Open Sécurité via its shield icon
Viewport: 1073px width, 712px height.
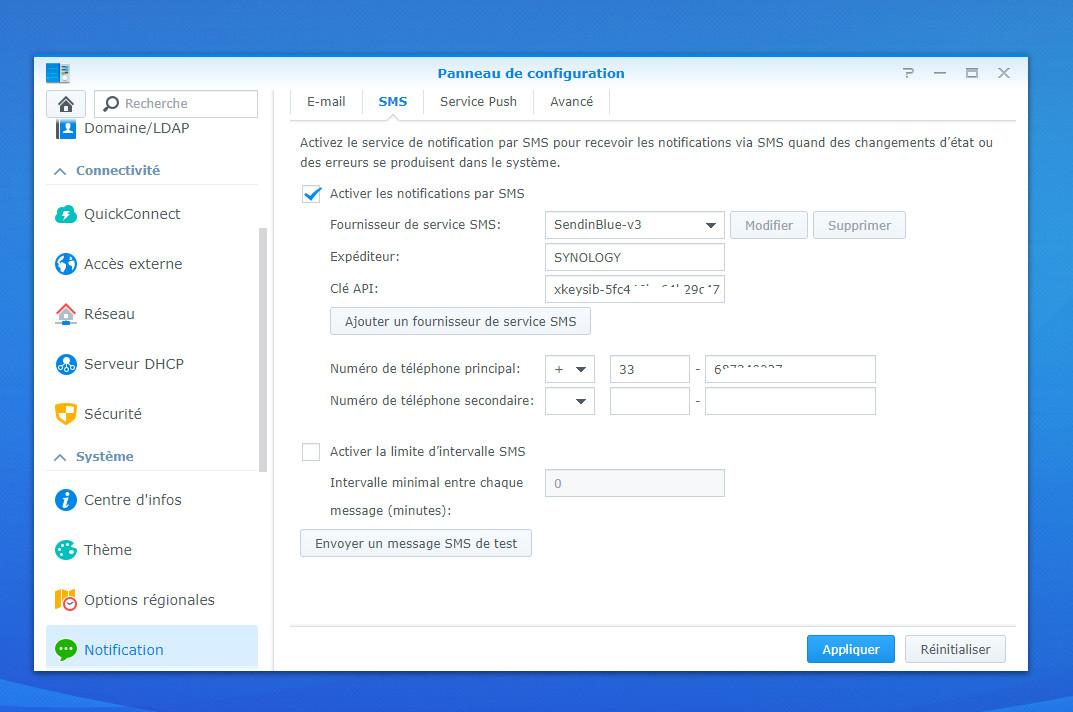click(x=66, y=414)
